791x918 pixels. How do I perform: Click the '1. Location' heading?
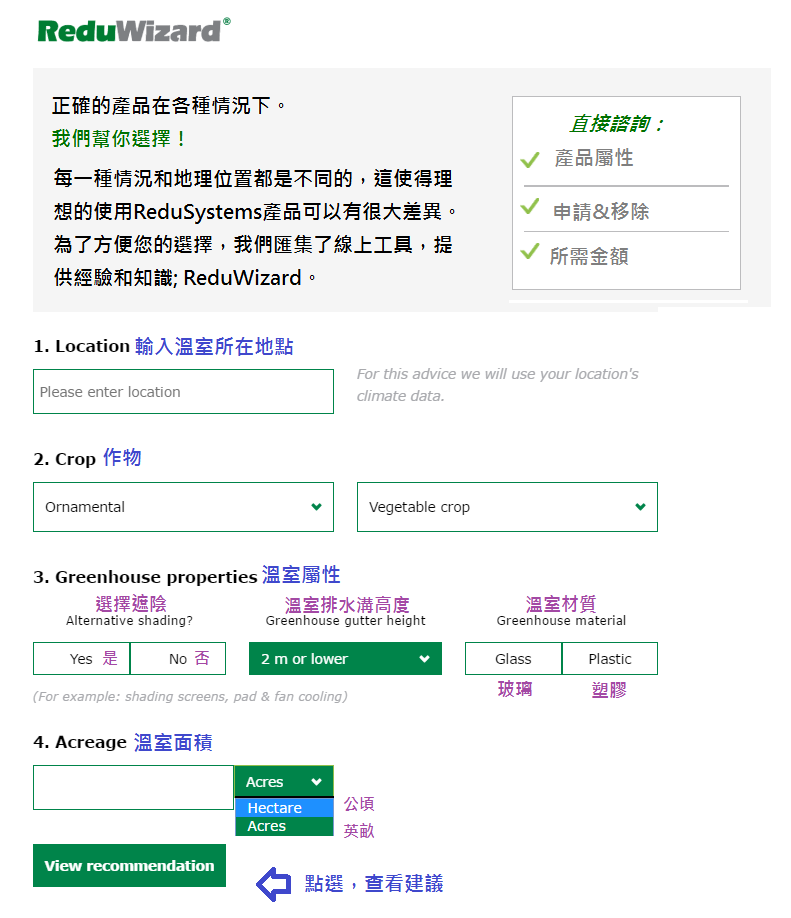point(81,346)
